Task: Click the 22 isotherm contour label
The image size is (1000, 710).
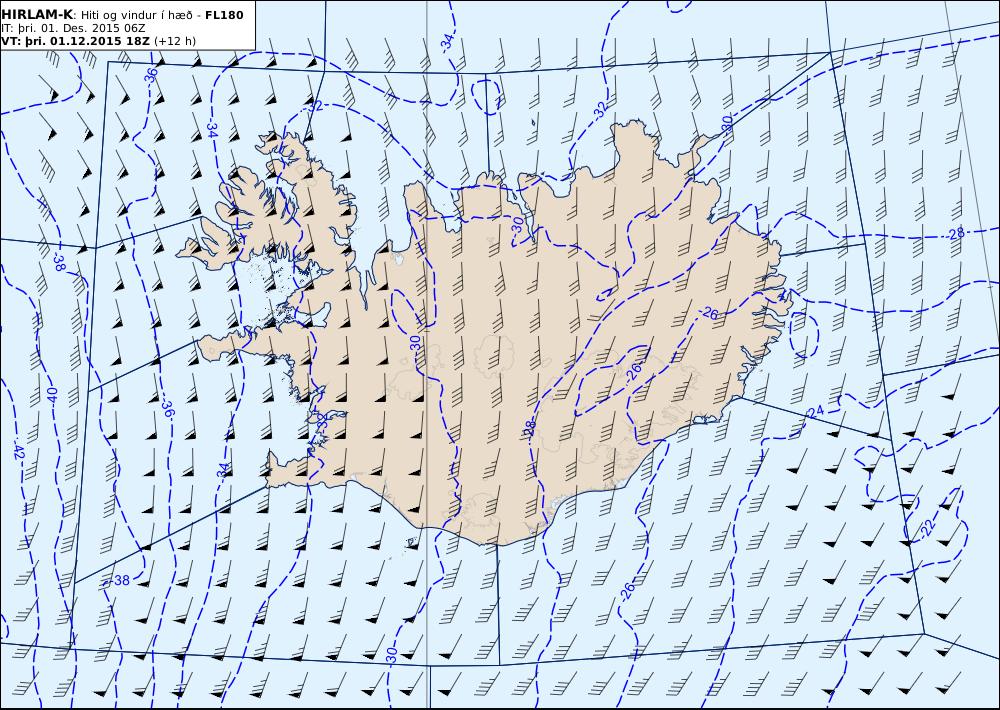Action: (x=927, y=527)
